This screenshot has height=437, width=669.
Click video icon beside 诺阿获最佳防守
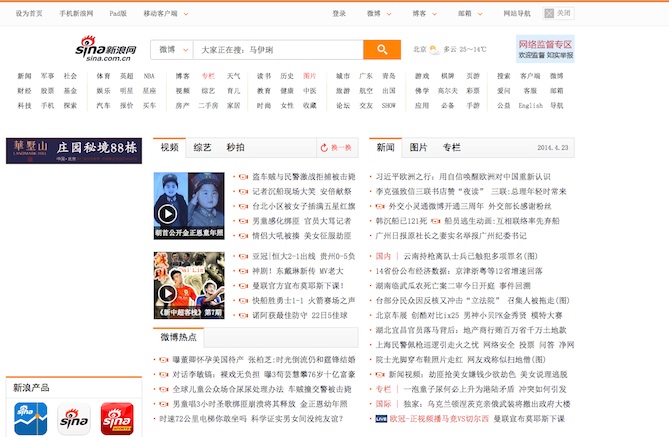(243, 315)
